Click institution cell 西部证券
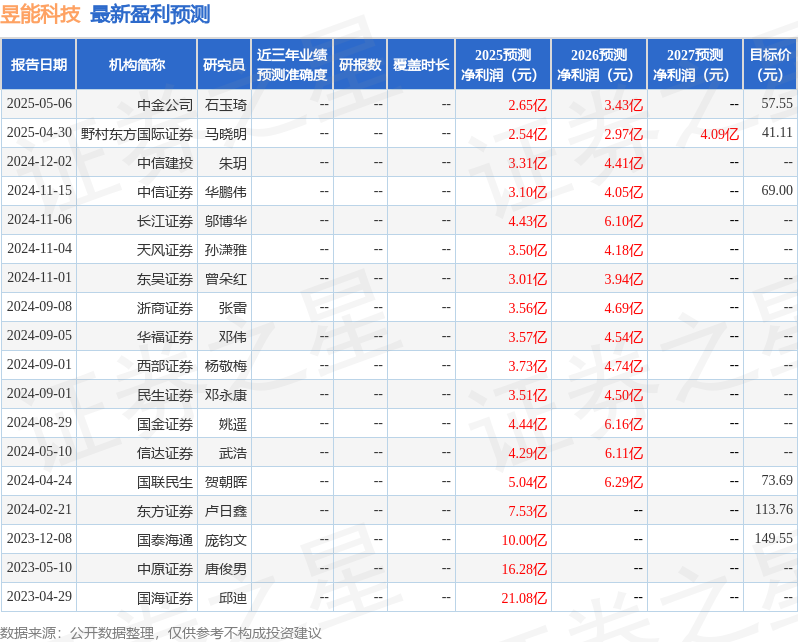 pos(165,366)
